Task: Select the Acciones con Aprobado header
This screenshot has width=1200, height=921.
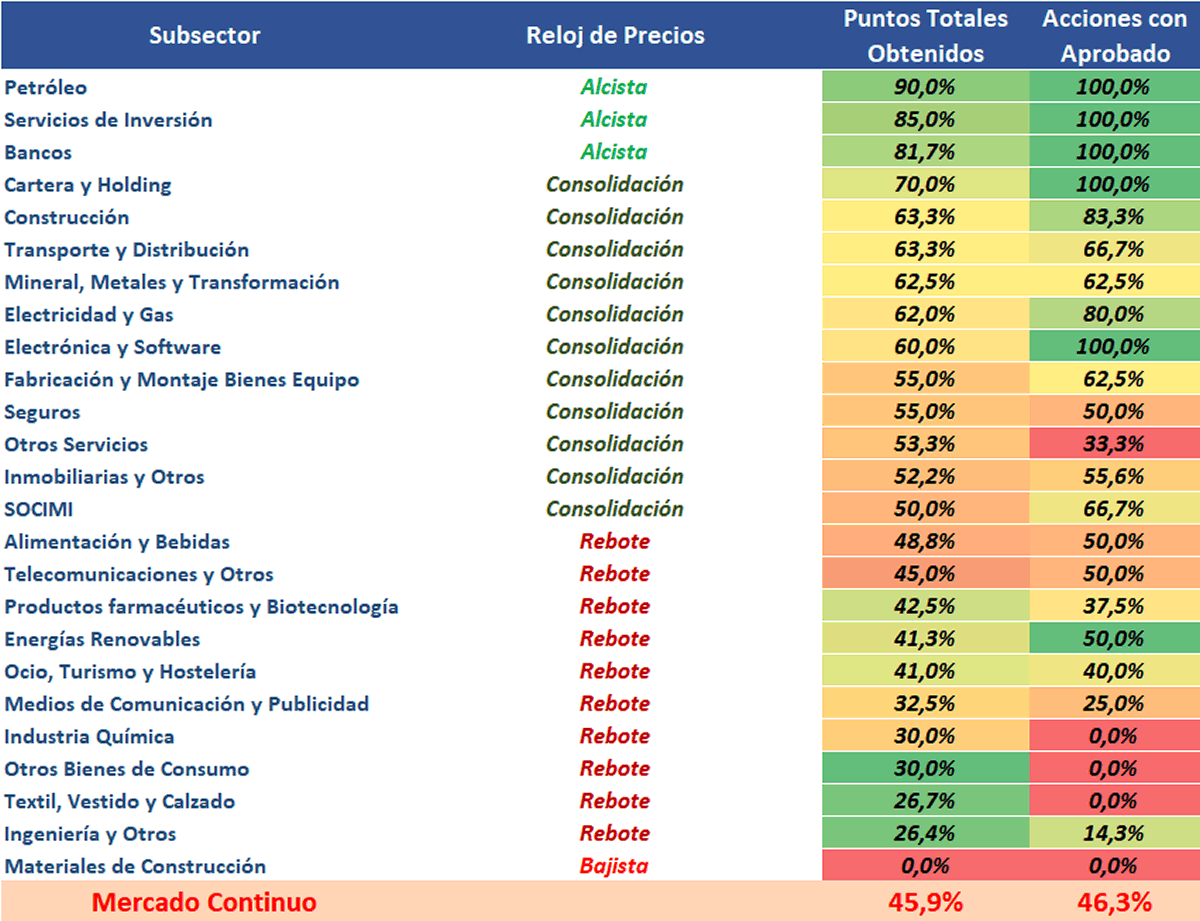Action: pyautogui.click(x=1114, y=35)
